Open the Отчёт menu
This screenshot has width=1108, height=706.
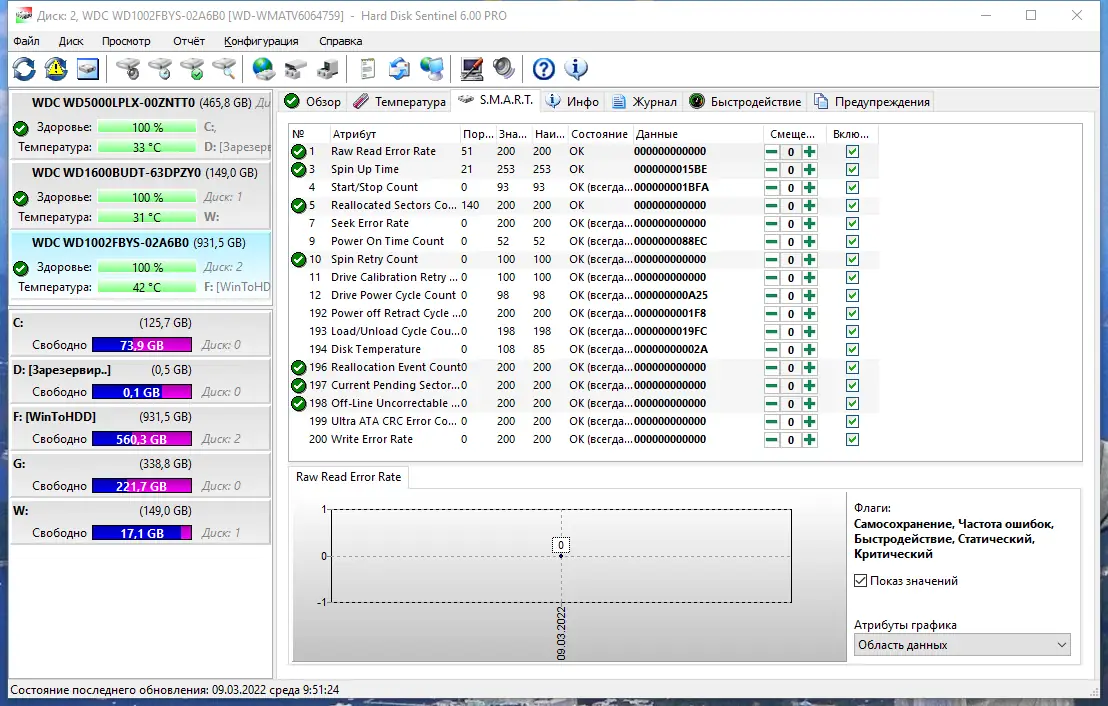(x=189, y=41)
